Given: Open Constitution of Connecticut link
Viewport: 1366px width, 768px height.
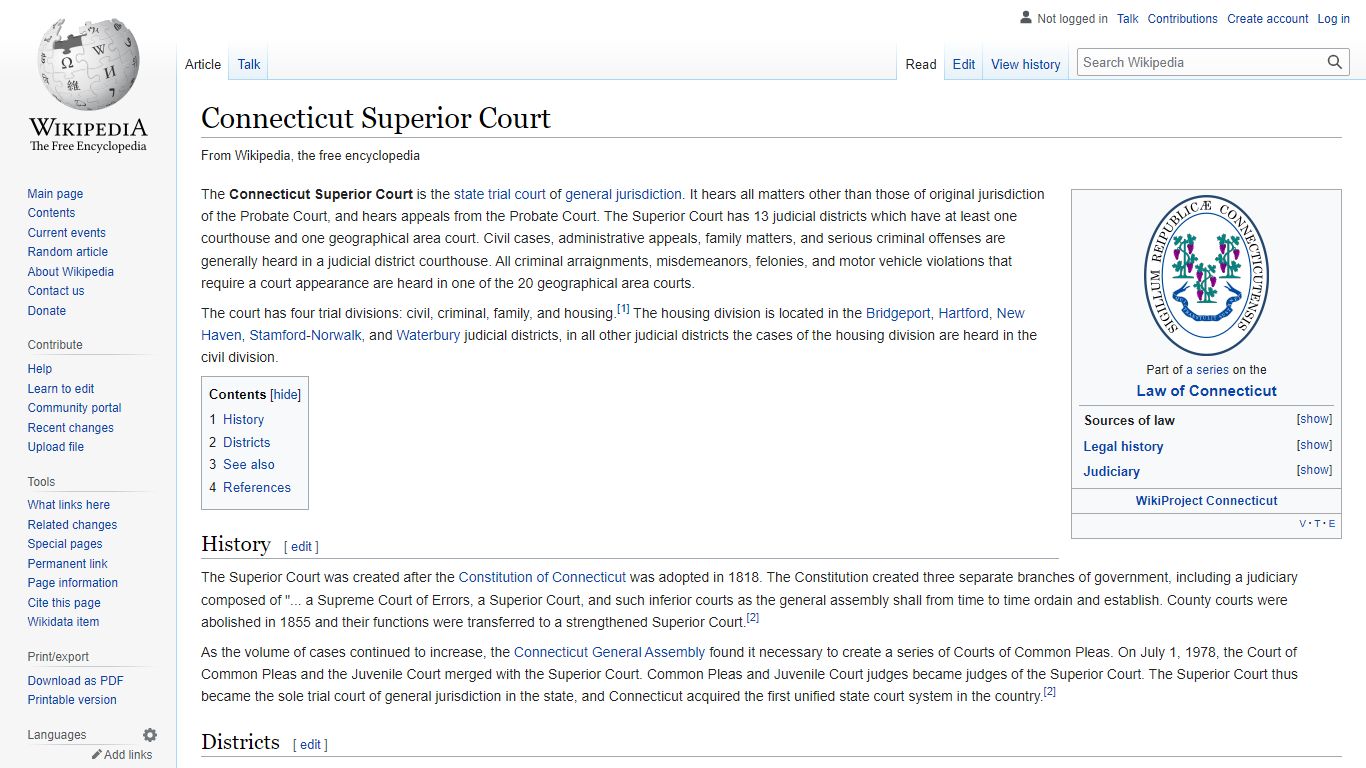Looking at the screenshot, I should click(x=542, y=577).
